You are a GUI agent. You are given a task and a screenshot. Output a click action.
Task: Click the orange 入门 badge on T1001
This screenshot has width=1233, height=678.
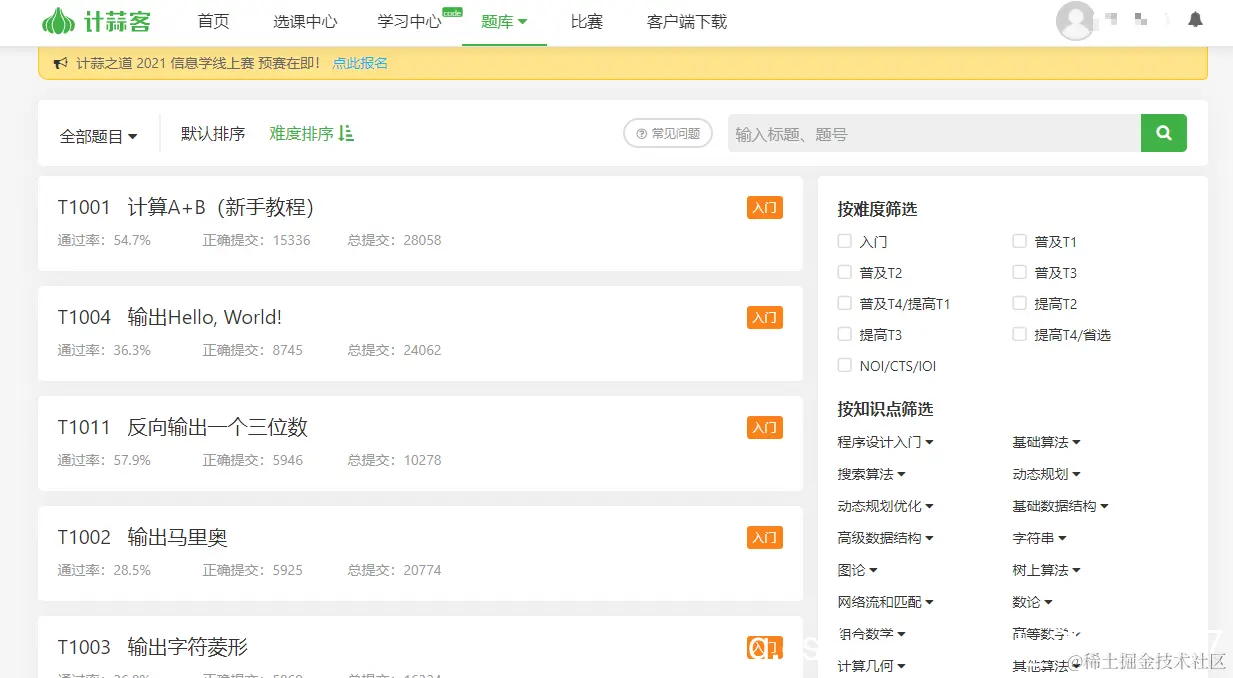[764, 207]
